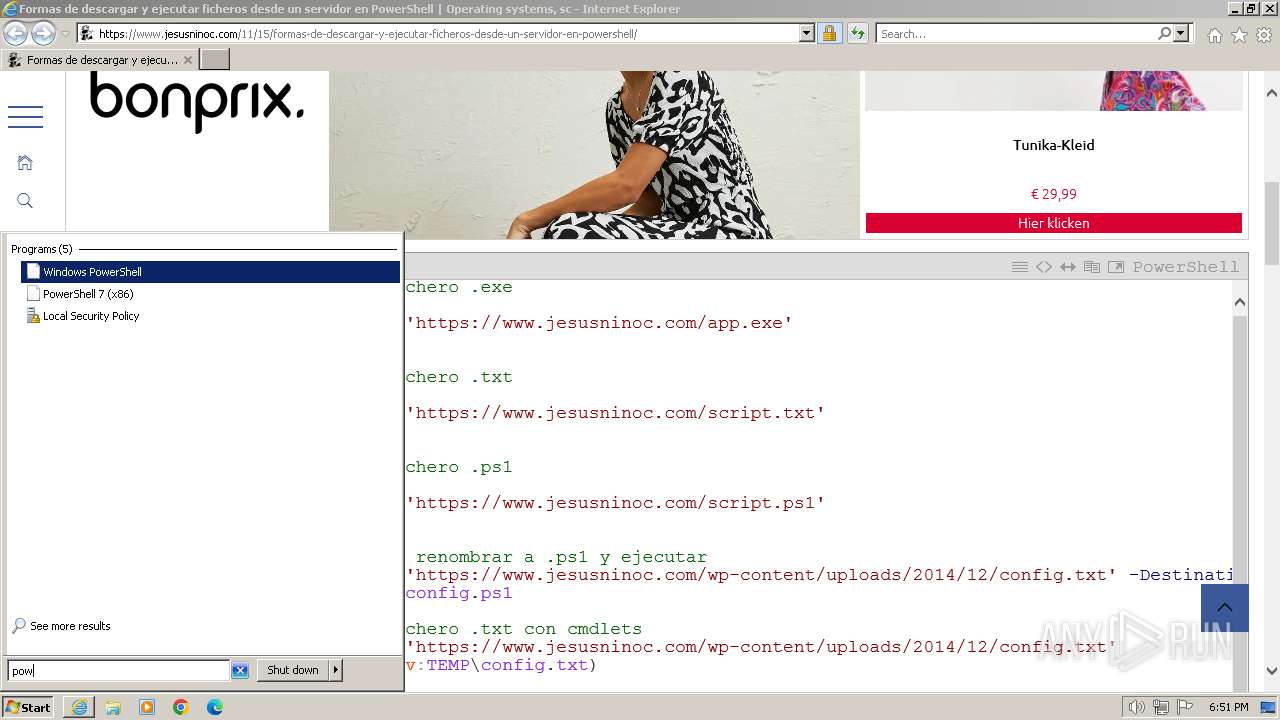This screenshot has height=720, width=1280.
Task: Toggle line numbers in code block
Action: [1020, 267]
